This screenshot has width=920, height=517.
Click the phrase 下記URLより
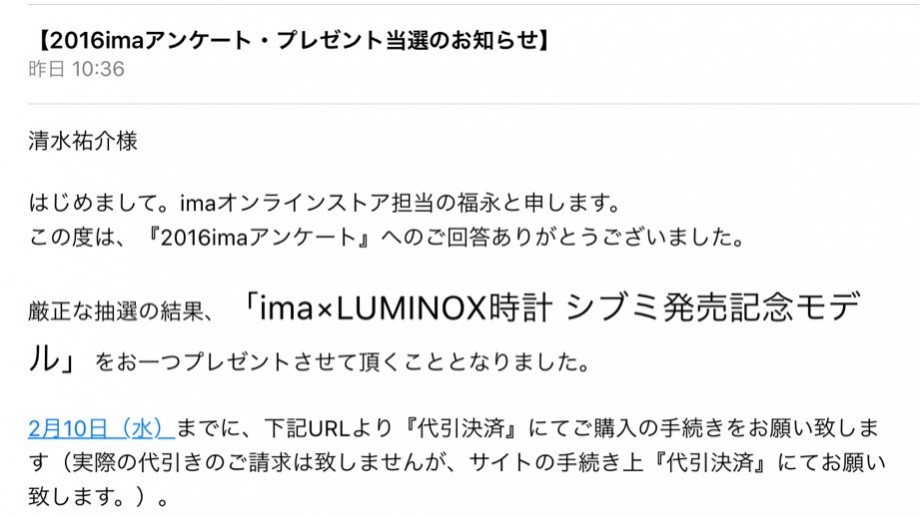click(x=329, y=428)
